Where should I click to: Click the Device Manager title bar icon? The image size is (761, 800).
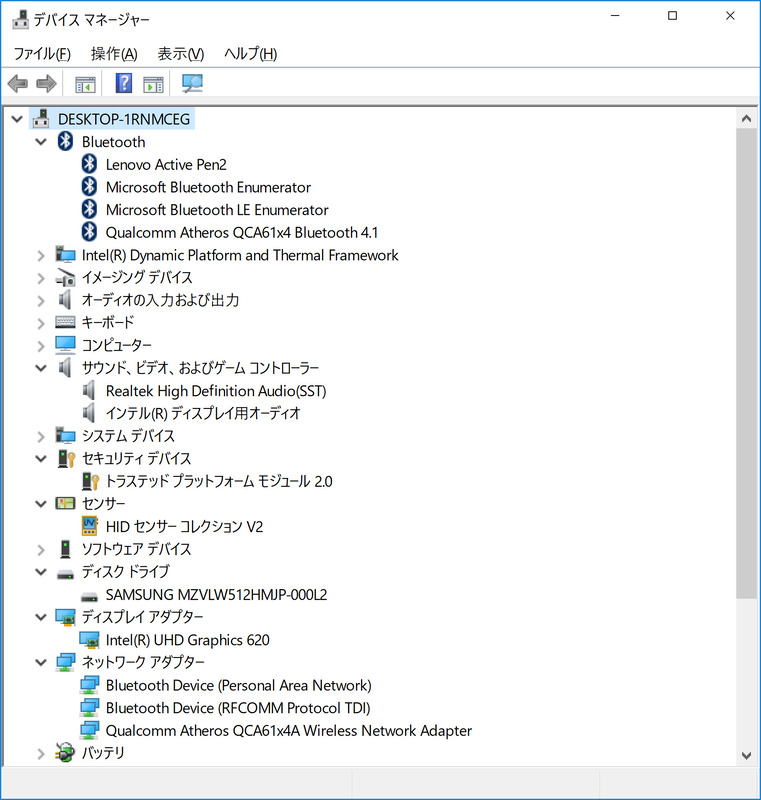20,19
